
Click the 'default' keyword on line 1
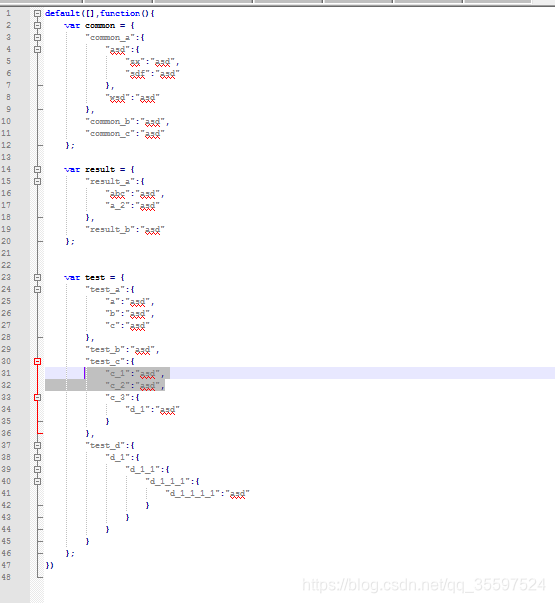coord(62,13)
